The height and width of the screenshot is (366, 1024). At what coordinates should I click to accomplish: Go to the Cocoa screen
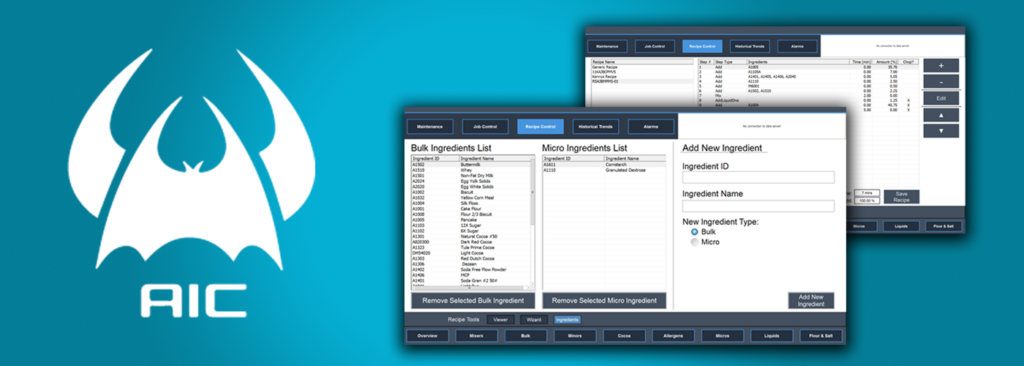click(624, 336)
